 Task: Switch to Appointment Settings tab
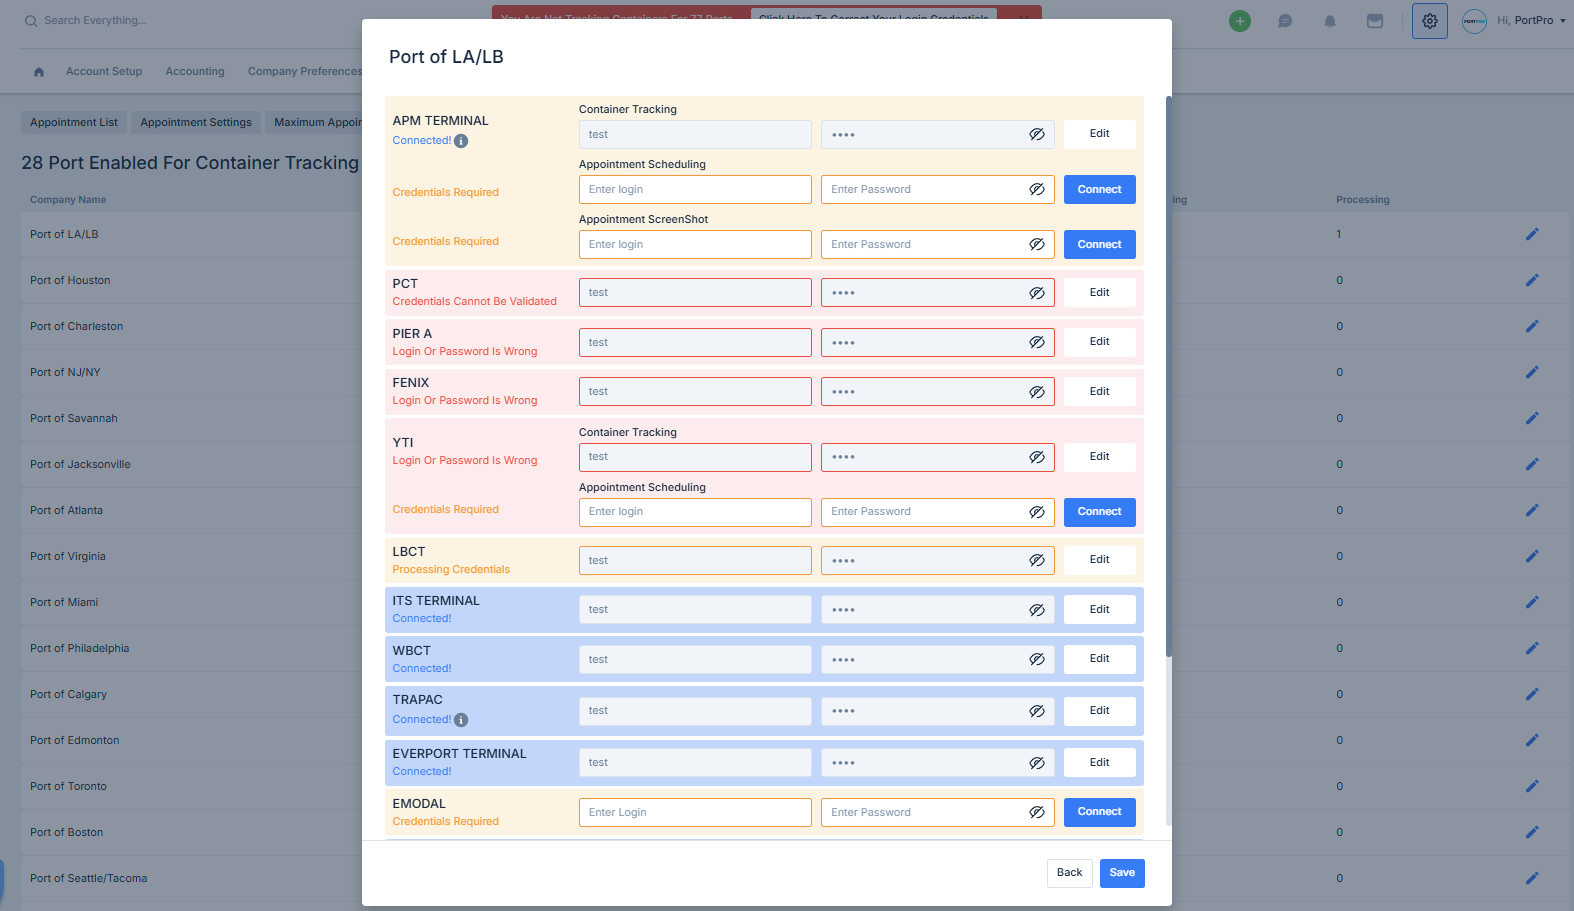[196, 123]
